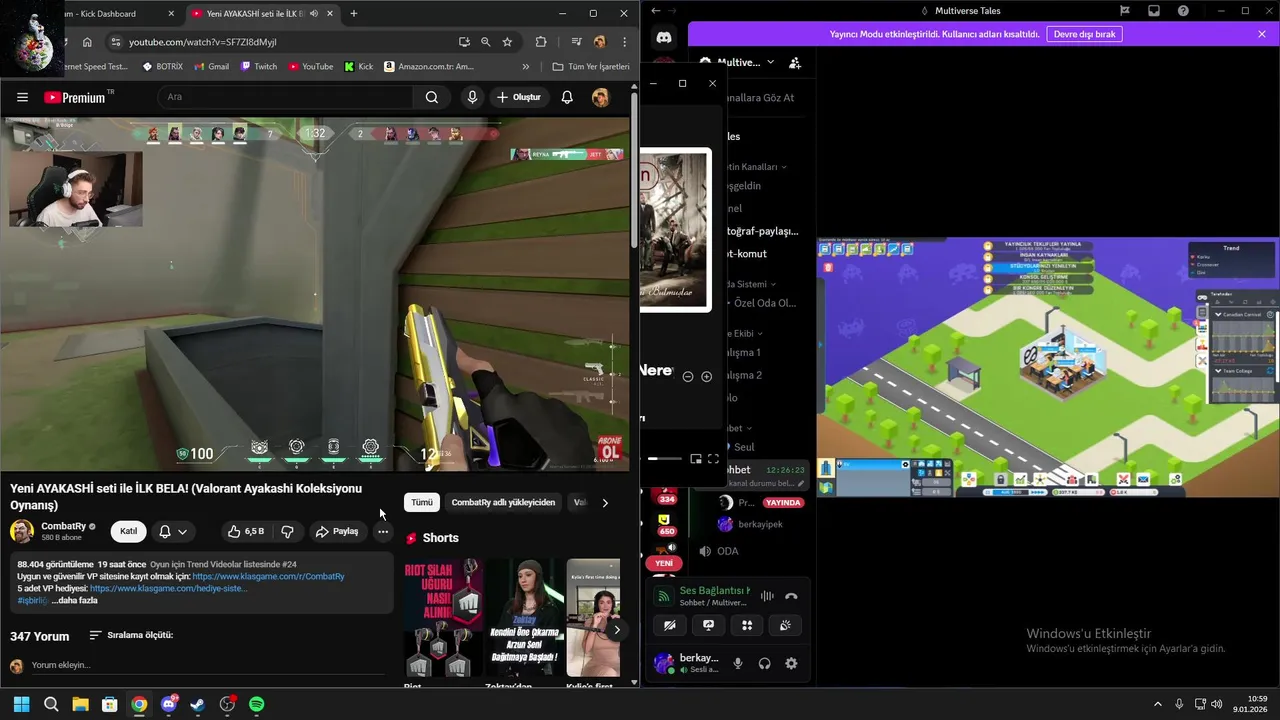Open a new Chrome tab
The width and height of the screenshot is (1280, 720).
tap(354, 13)
